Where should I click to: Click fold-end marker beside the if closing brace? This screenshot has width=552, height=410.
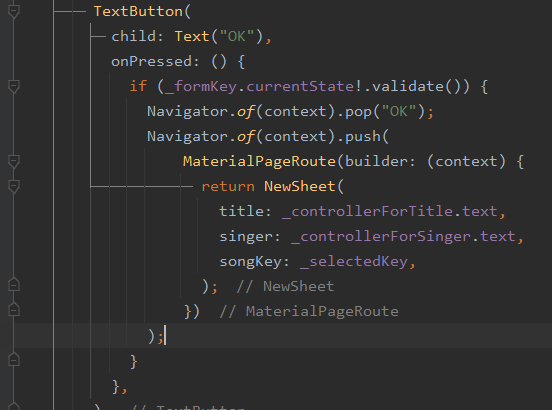(14, 359)
